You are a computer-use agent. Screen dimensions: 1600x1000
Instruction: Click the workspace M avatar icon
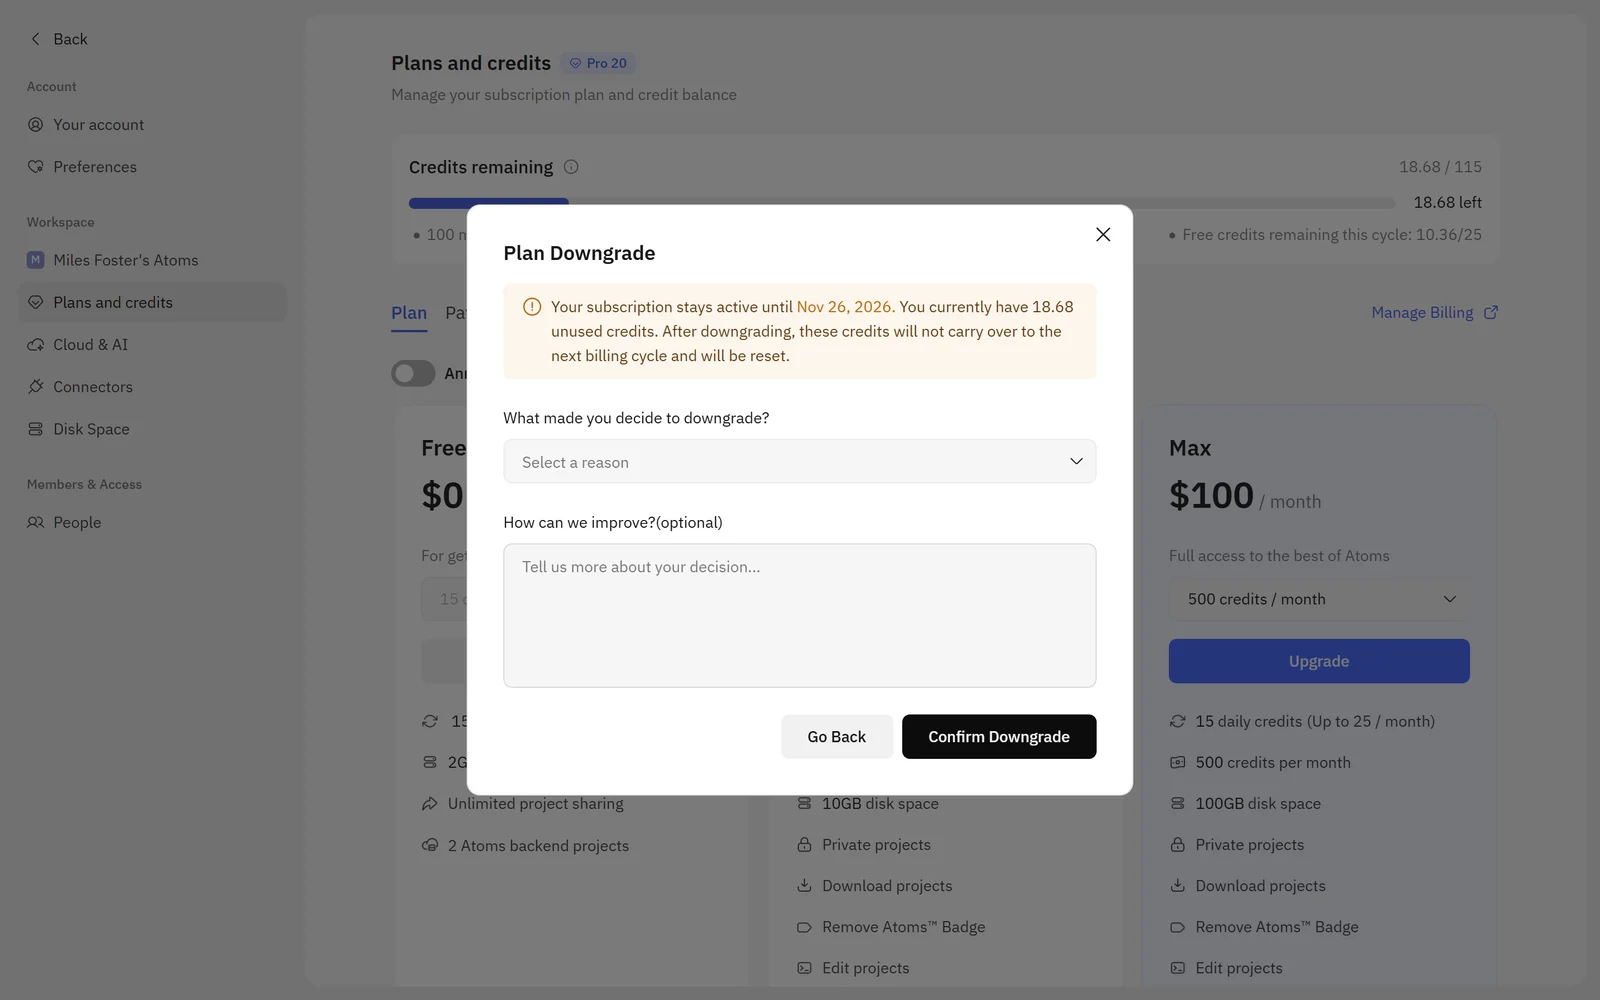click(x=36, y=260)
